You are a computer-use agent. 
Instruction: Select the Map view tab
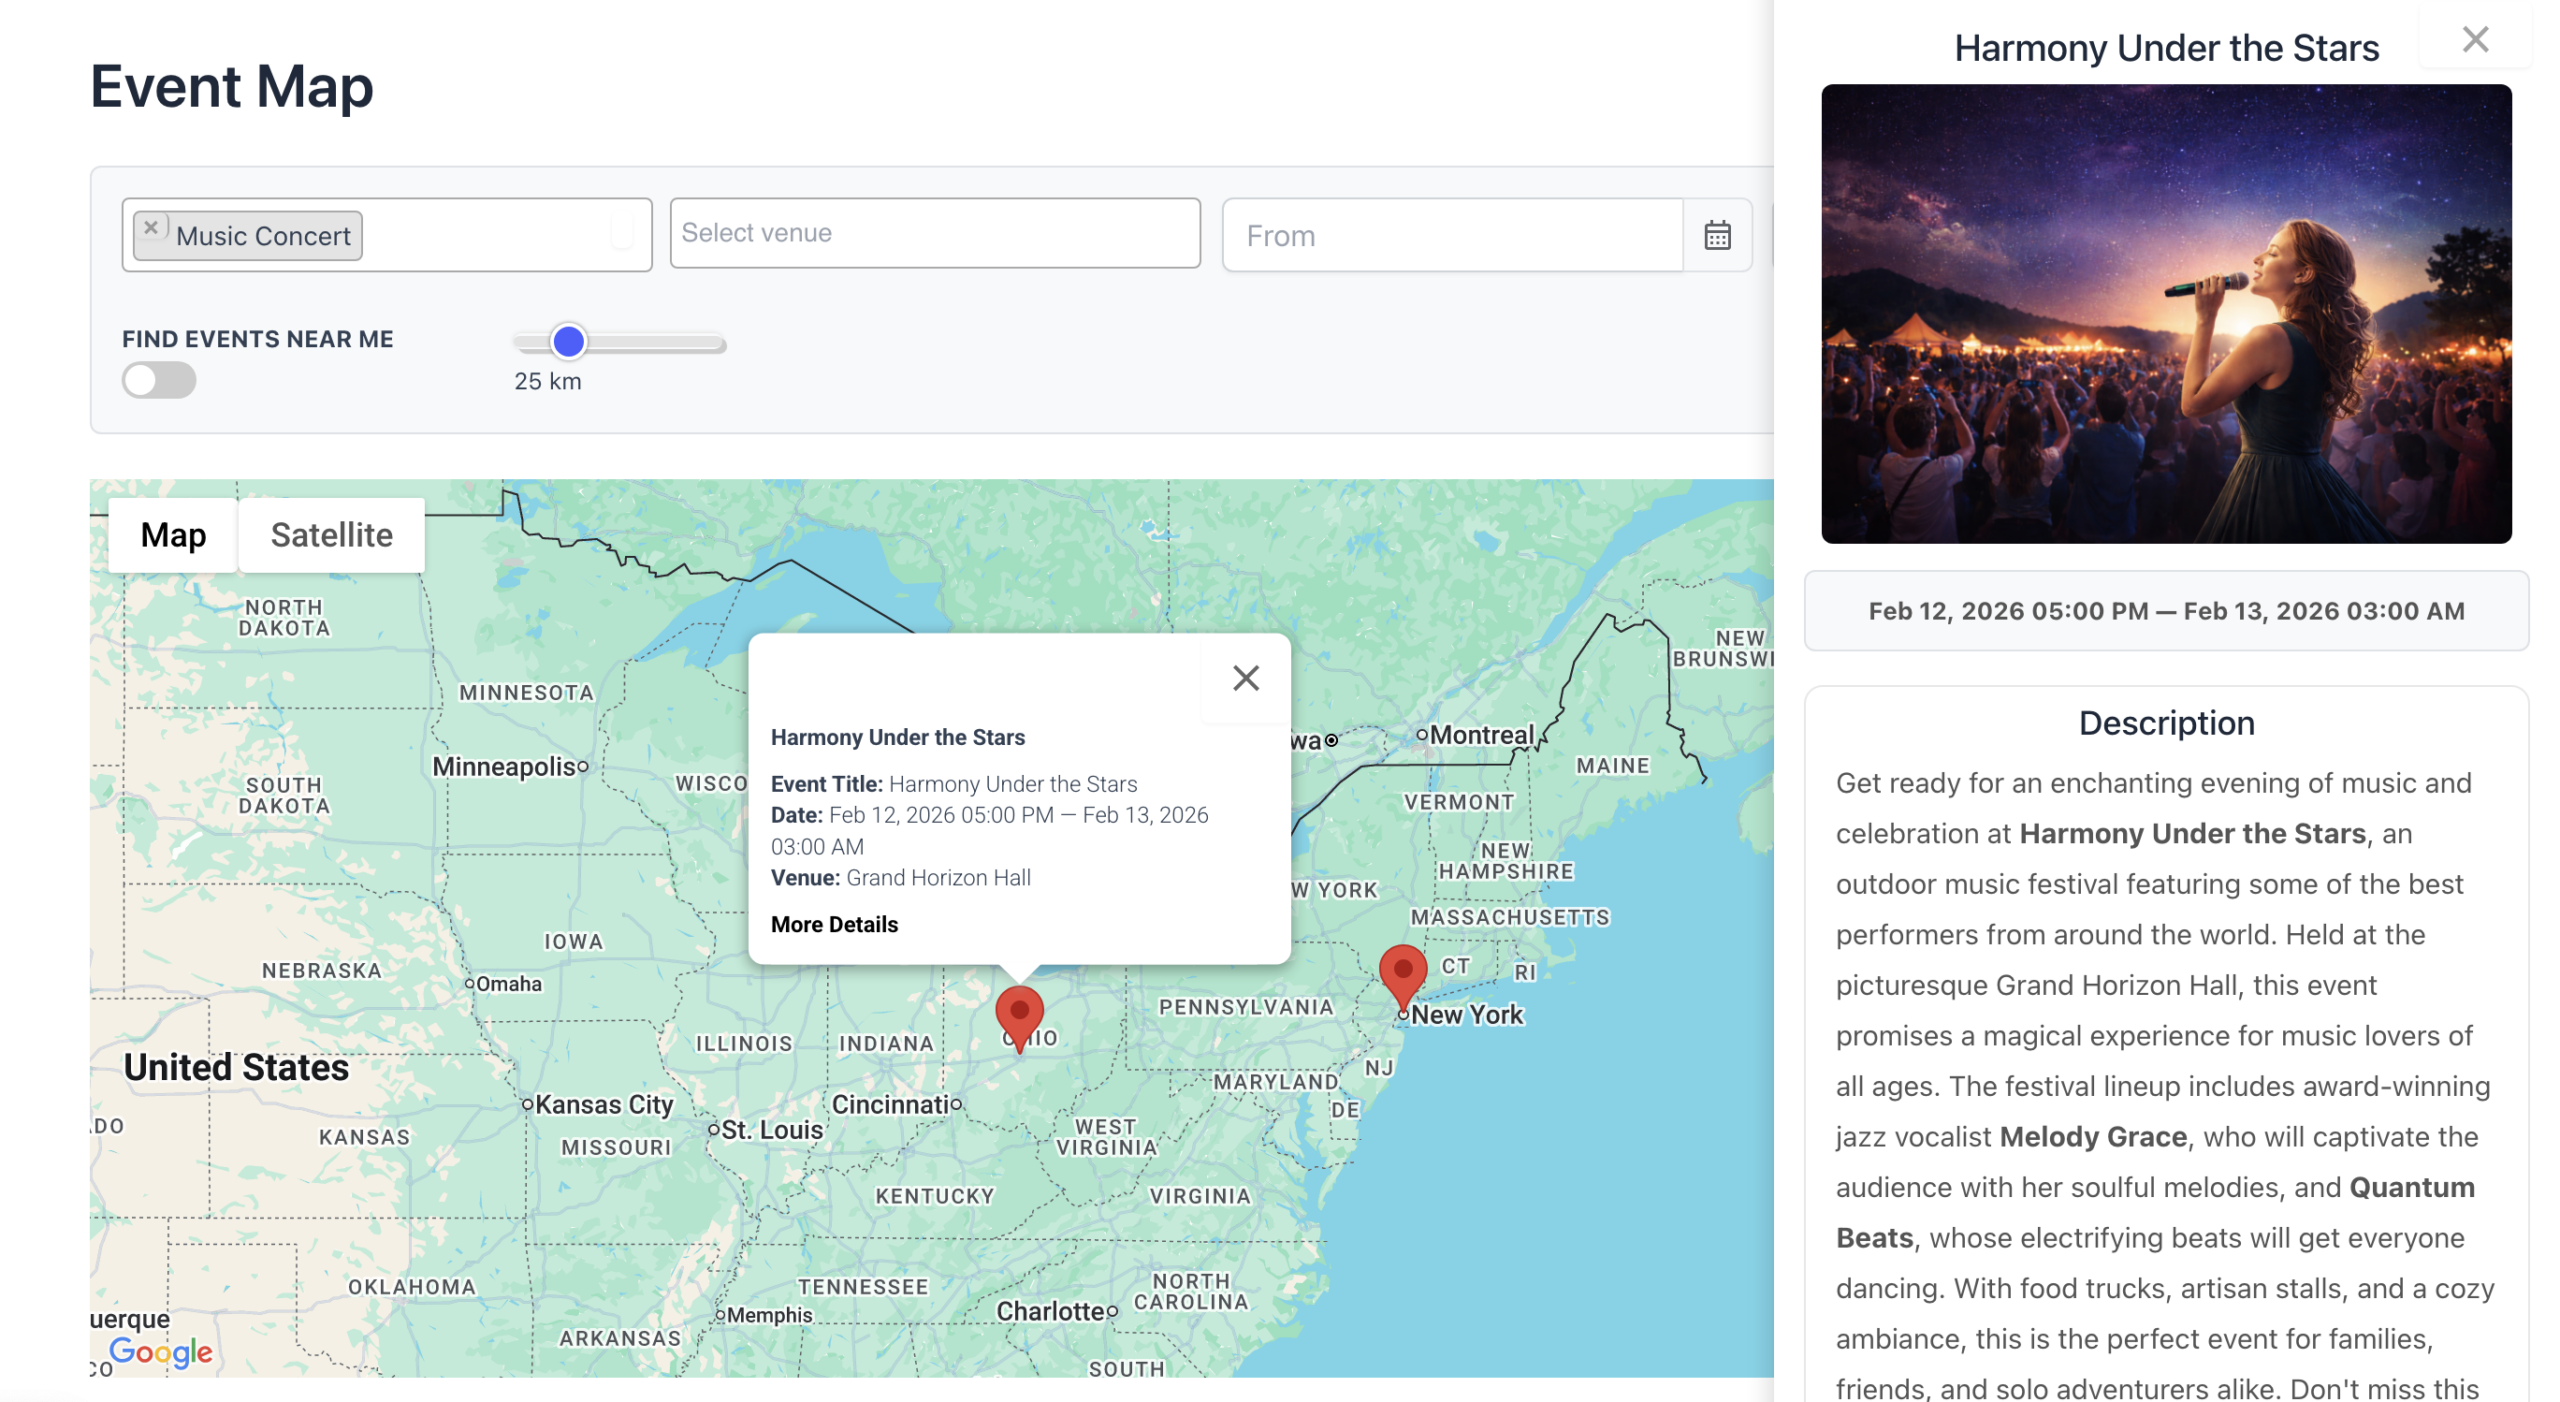click(x=173, y=535)
